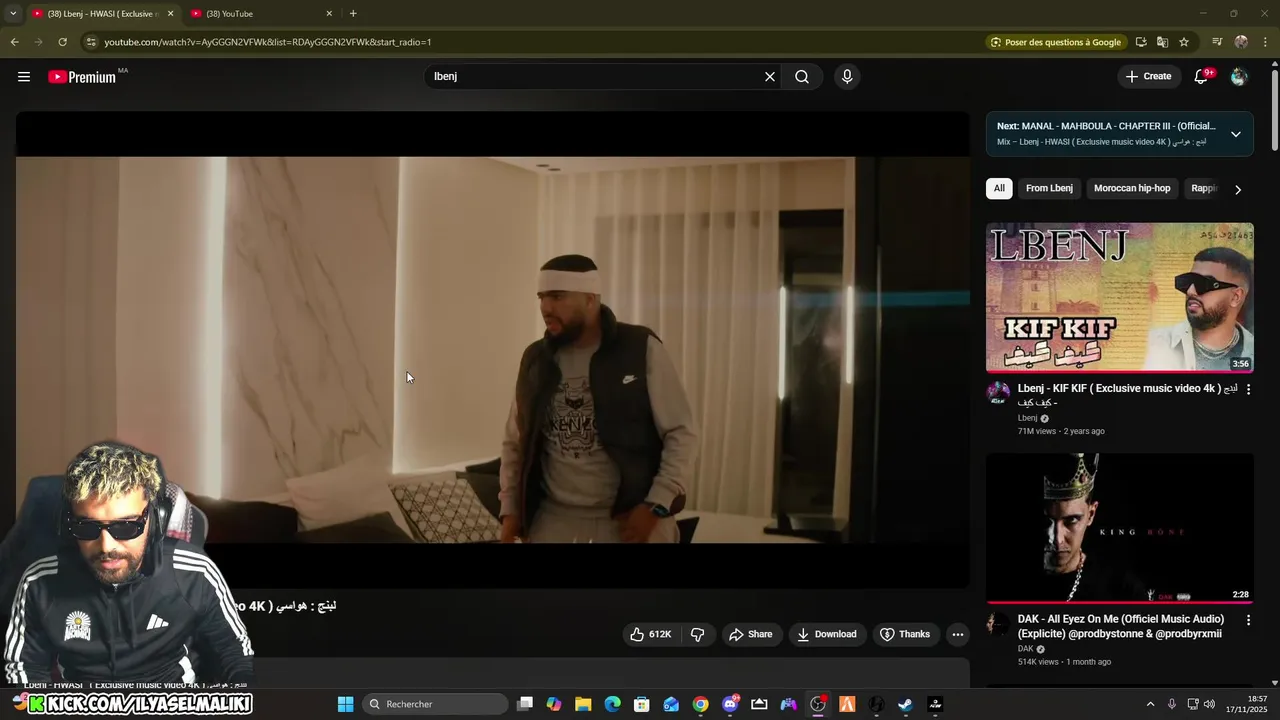Install app icon in address bar

[x=1141, y=42]
